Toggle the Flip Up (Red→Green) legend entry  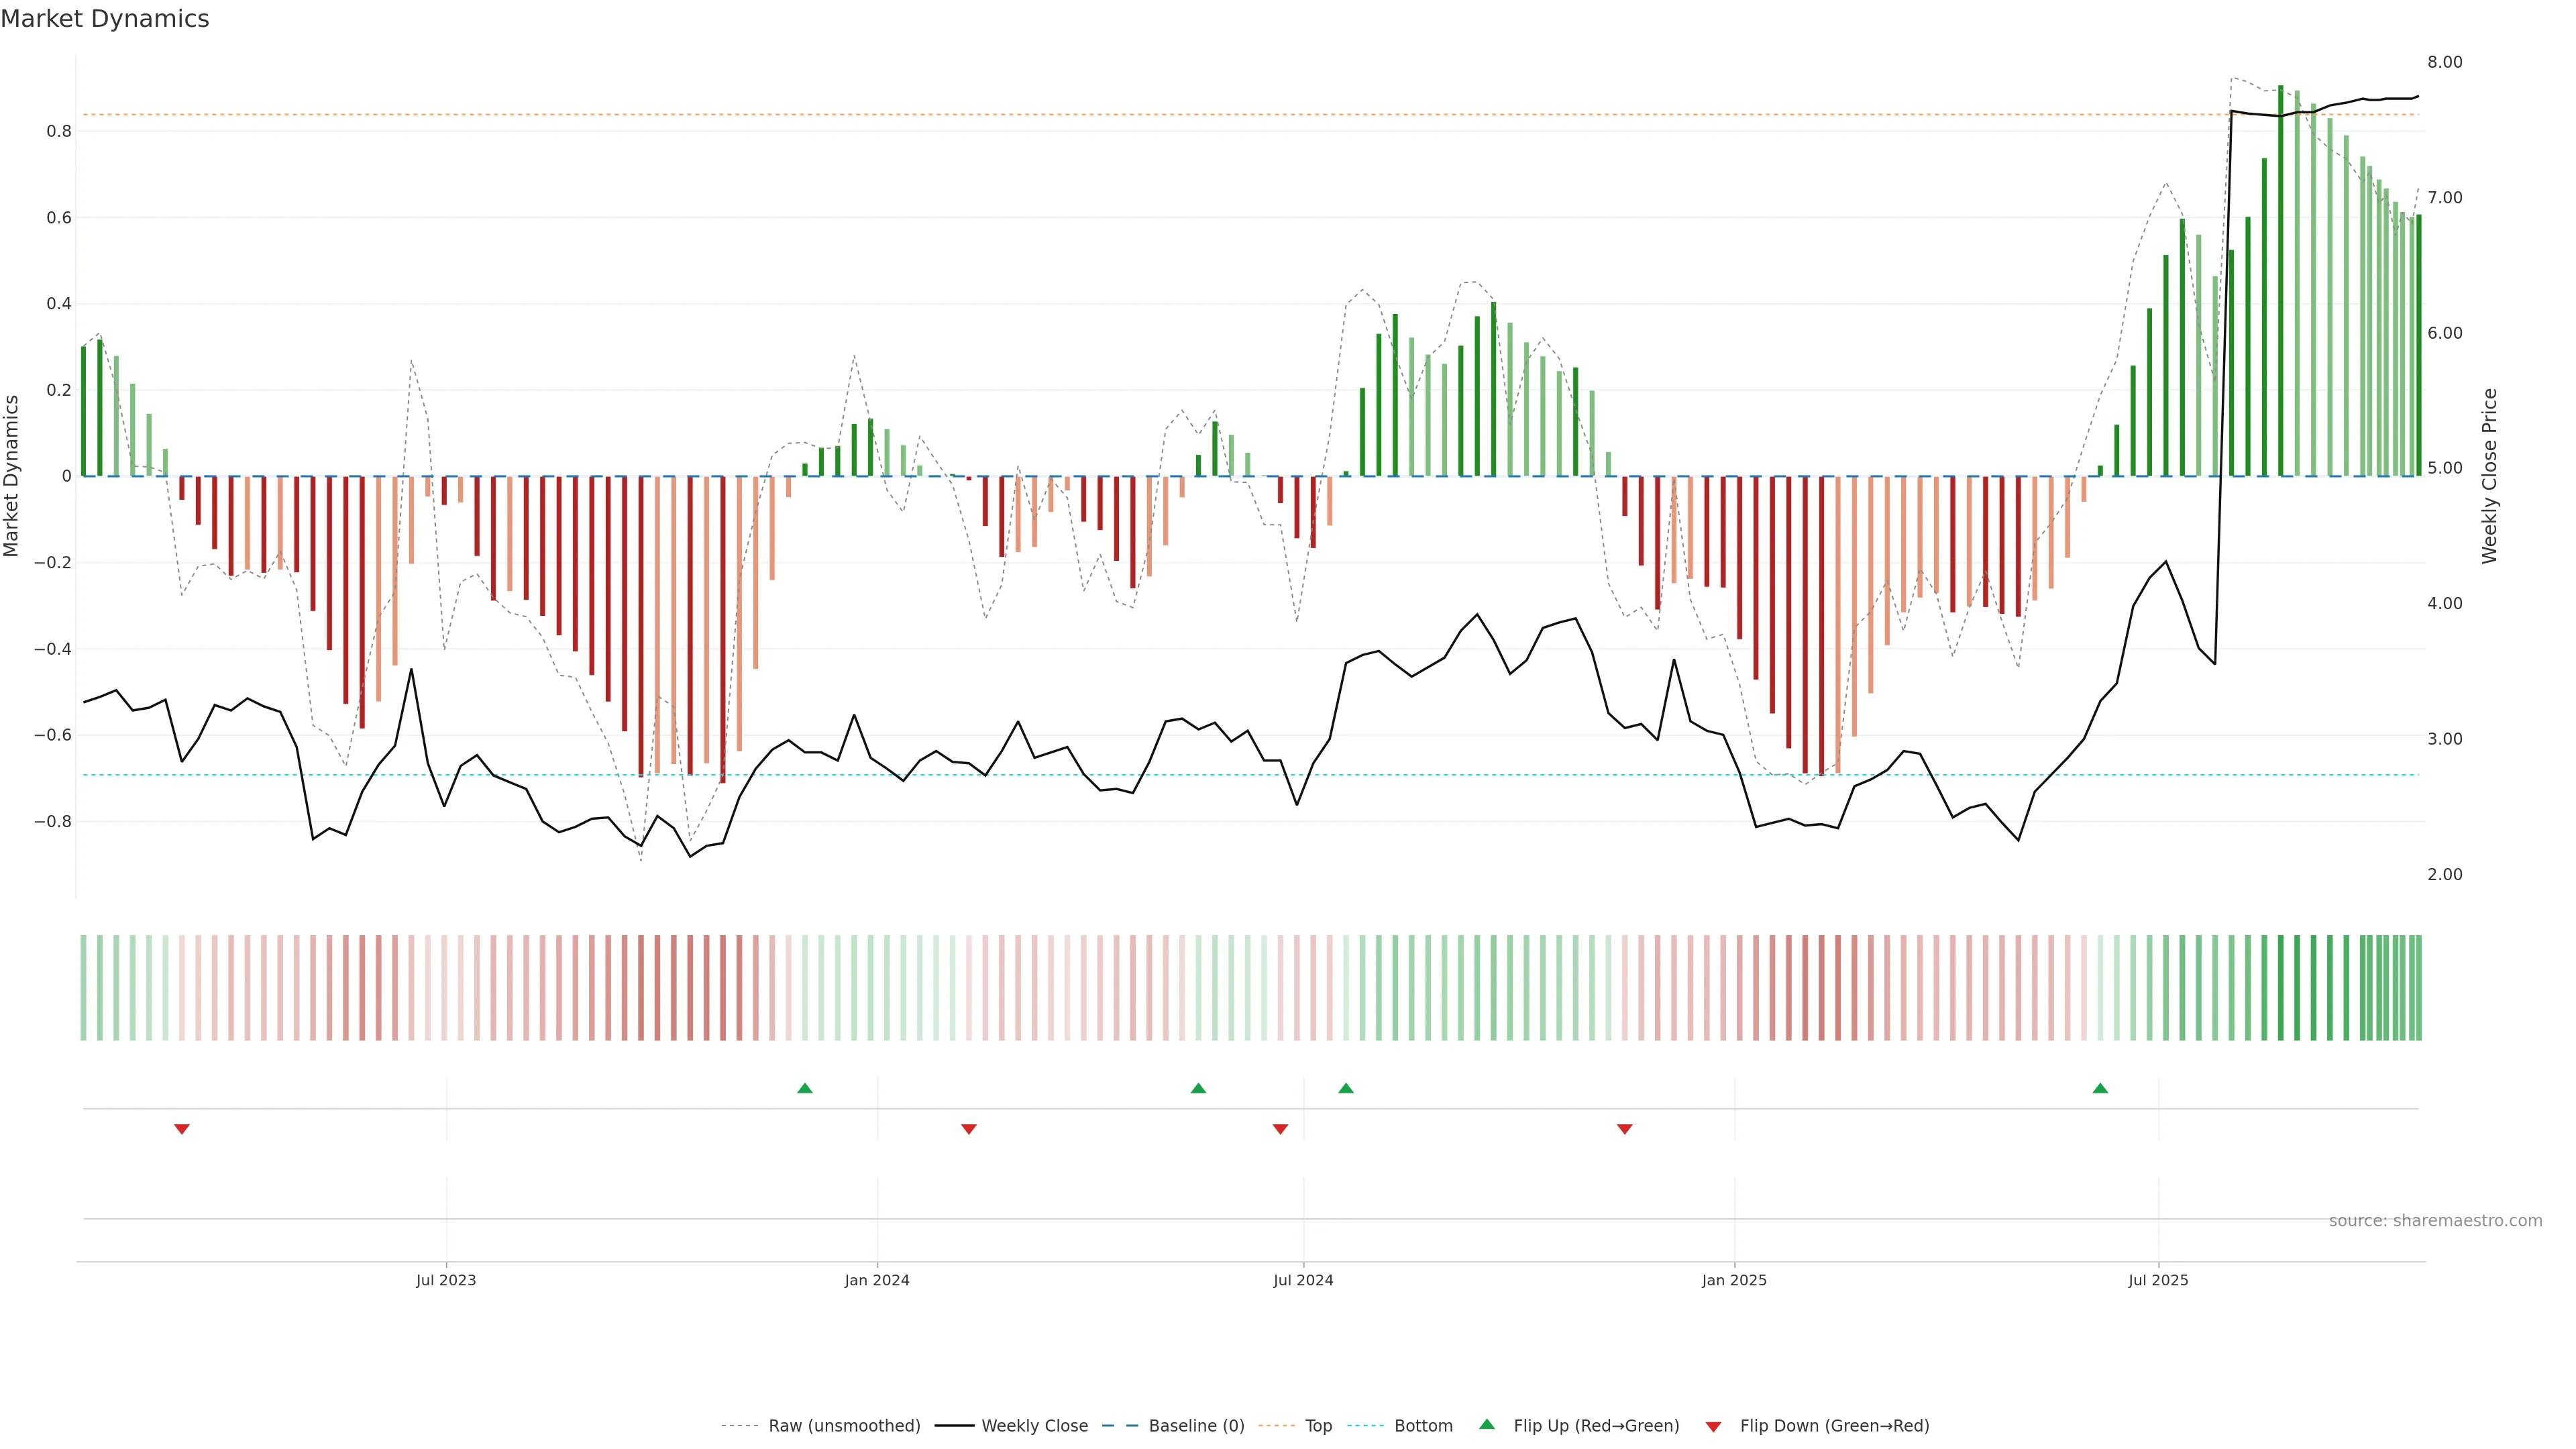pos(1596,1426)
